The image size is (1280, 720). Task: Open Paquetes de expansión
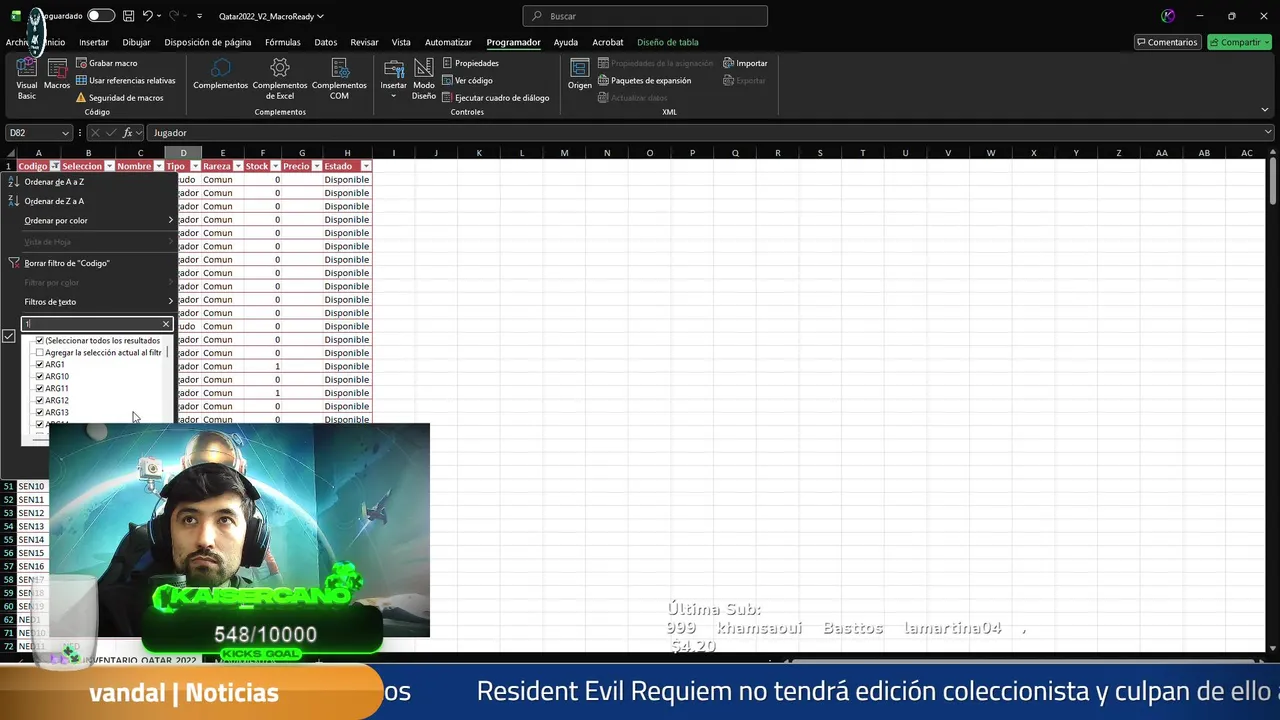click(644, 80)
